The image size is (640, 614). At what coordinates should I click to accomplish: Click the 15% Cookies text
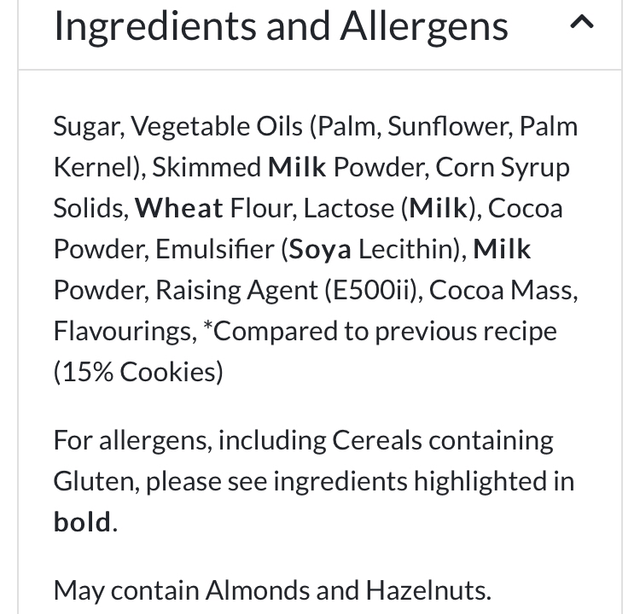[138, 372]
